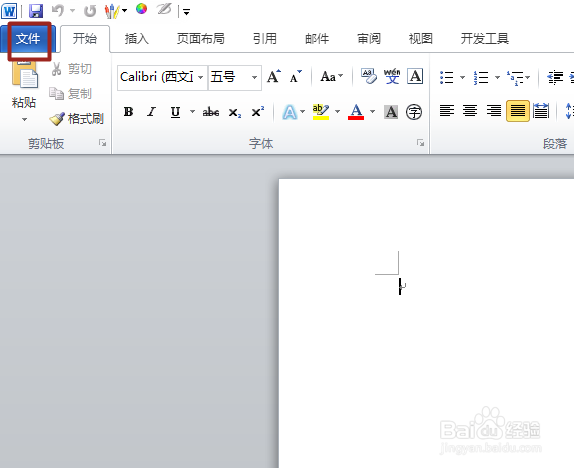Image resolution: width=574 pixels, height=468 pixels.
Task: Toggle the highlighted Justify alignment
Action: pyautogui.click(x=518, y=111)
